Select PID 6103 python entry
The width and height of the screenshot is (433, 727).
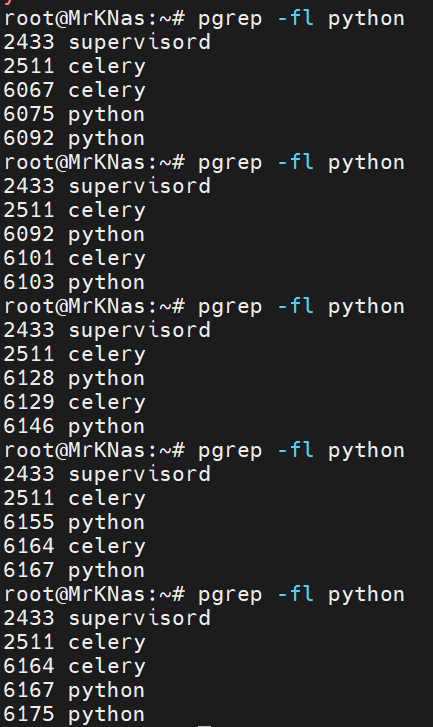[74, 282]
